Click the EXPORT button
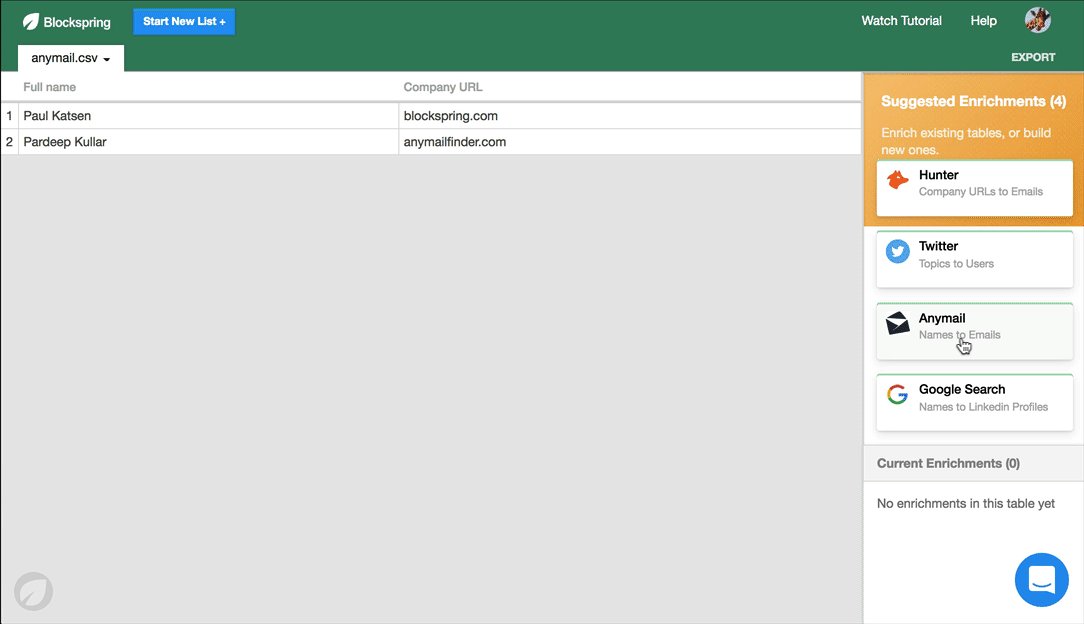 pyautogui.click(x=1033, y=57)
